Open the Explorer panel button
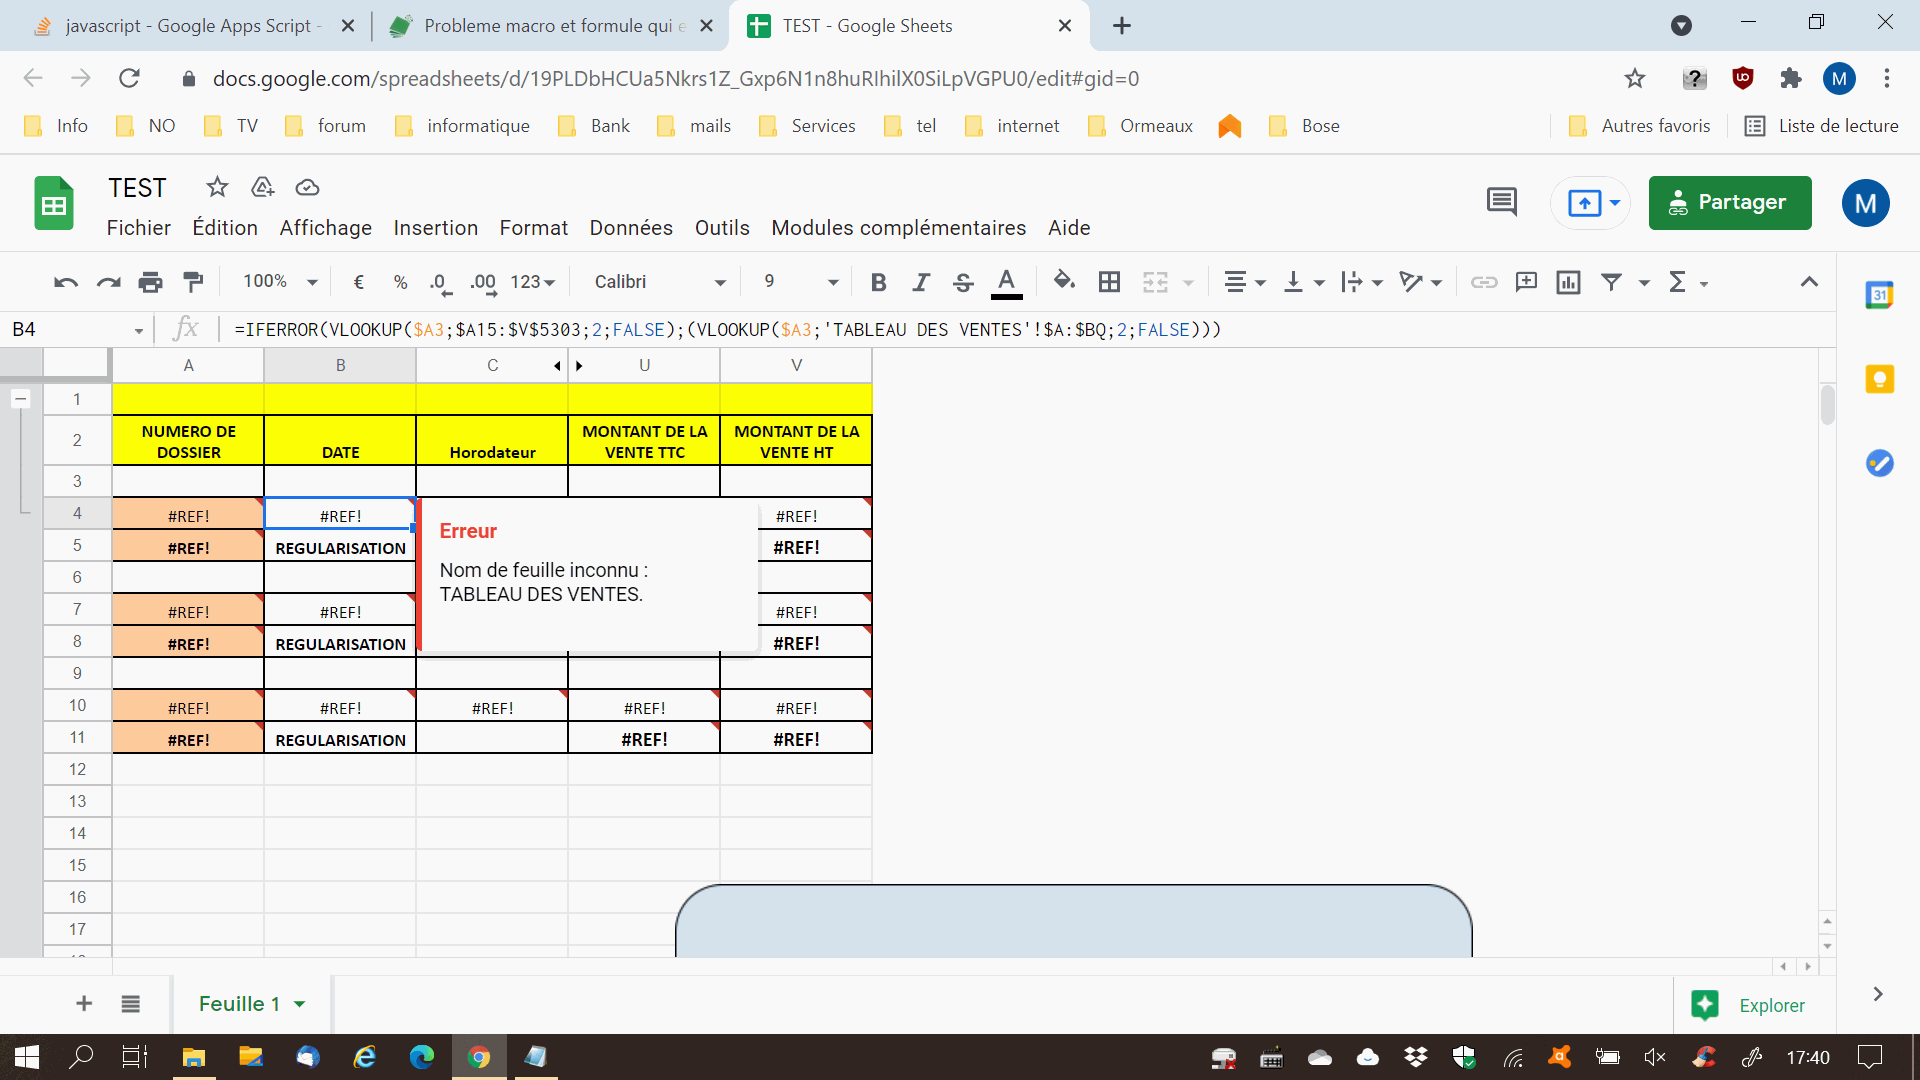Image resolution: width=1920 pixels, height=1080 pixels. click(x=1748, y=1005)
